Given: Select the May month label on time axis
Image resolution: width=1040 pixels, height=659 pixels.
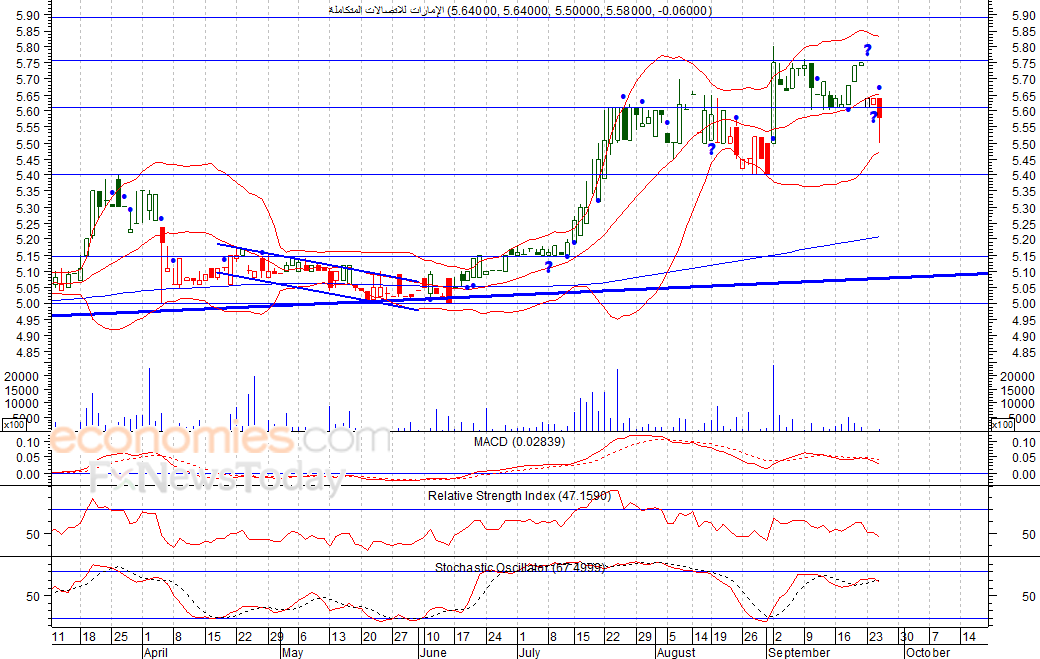Looking at the screenshot, I should tap(292, 652).
